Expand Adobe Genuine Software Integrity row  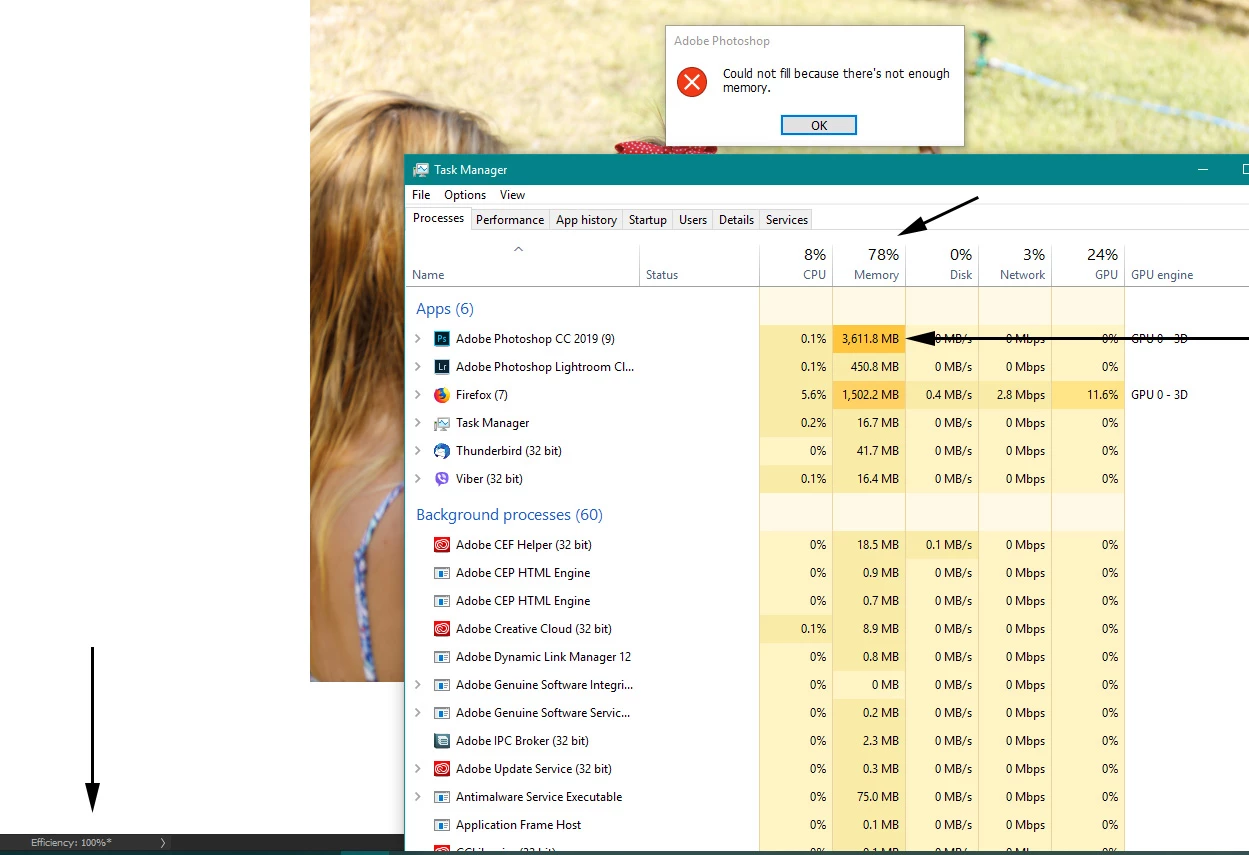pyautogui.click(x=418, y=685)
